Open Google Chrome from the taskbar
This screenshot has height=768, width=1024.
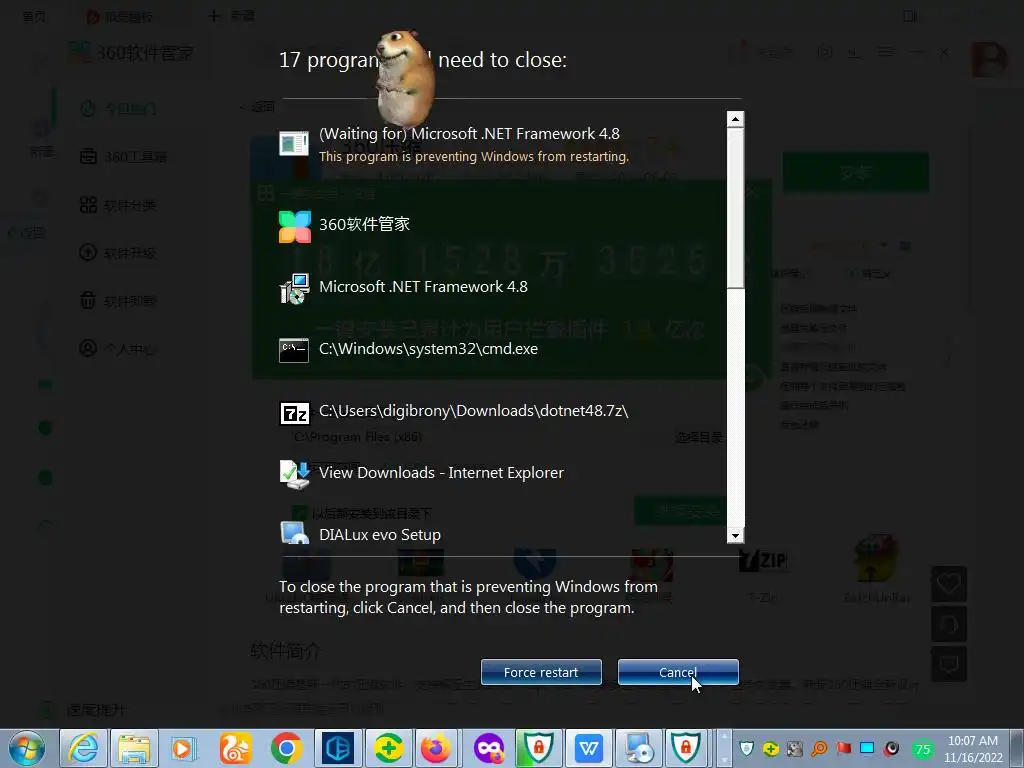point(286,748)
